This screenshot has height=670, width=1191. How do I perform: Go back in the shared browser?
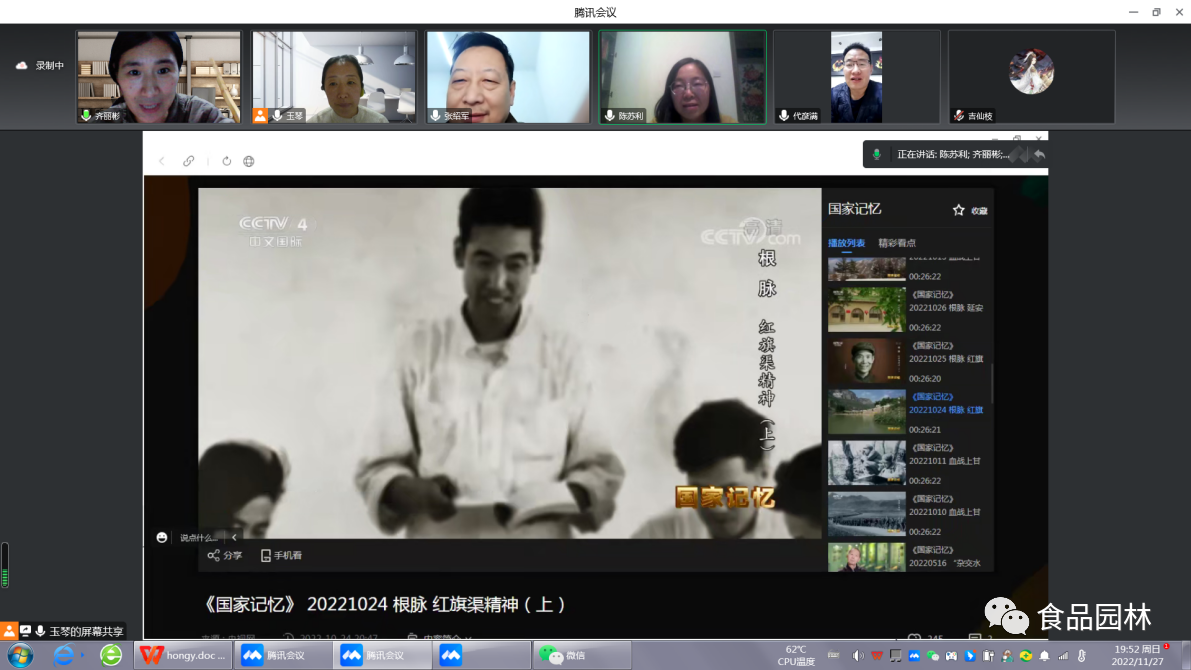tap(162, 161)
